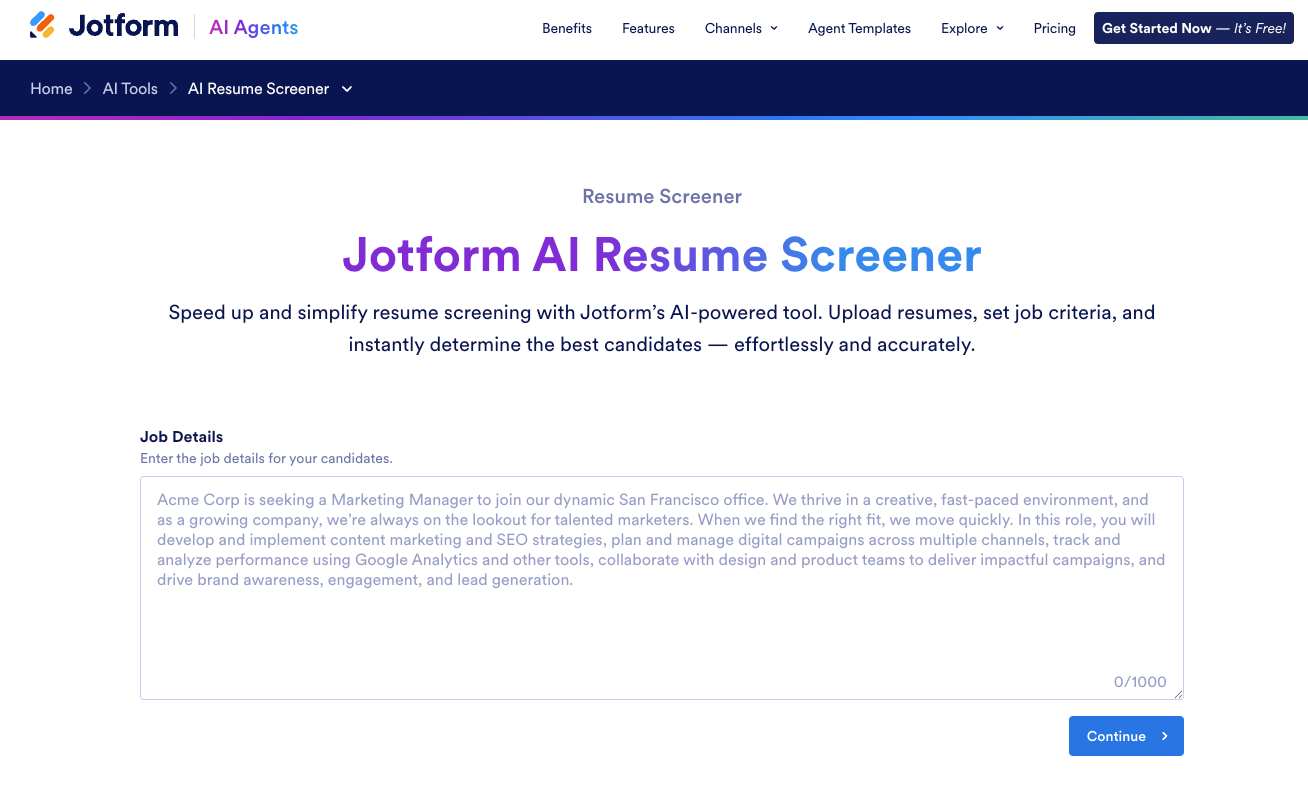Select the Benefits navigation item
This screenshot has width=1308, height=789.
[x=567, y=29]
